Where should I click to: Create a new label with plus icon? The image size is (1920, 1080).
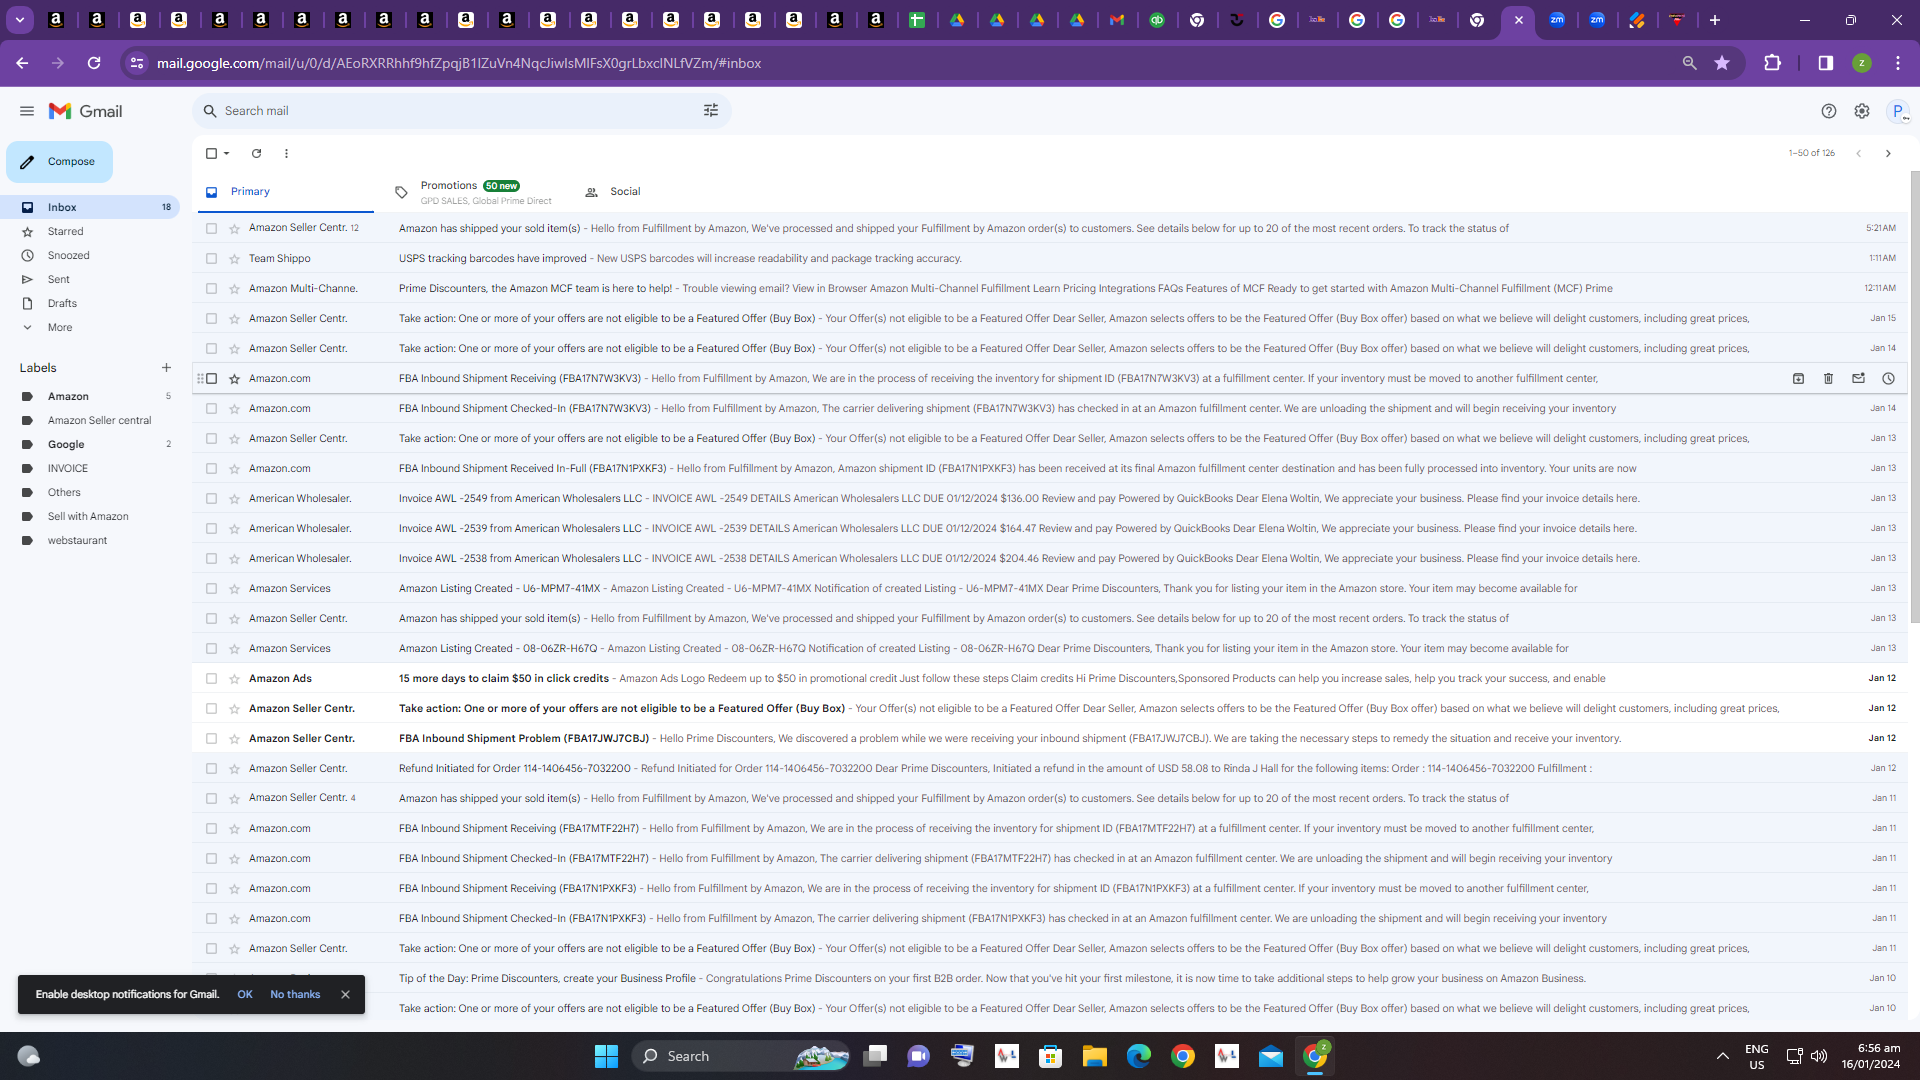tap(166, 368)
